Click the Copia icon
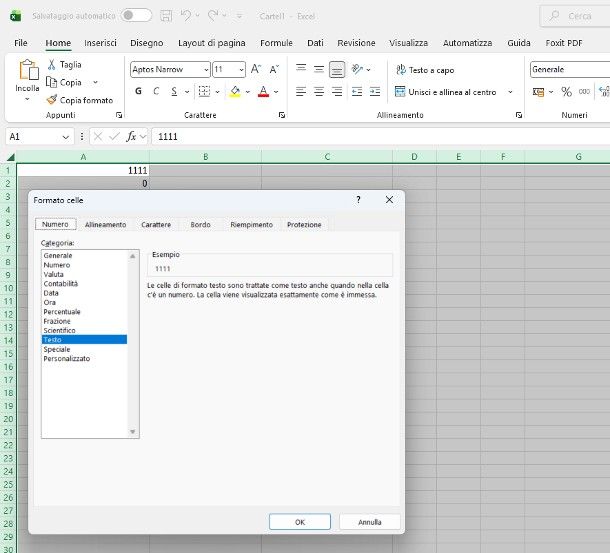This screenshot has width=610, height=553. click(x=51, y=82)
